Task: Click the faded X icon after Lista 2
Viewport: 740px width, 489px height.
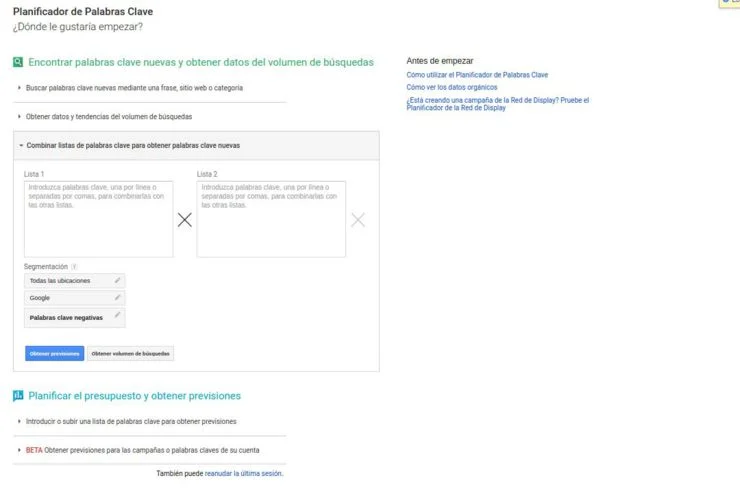Action: (358, 220)
